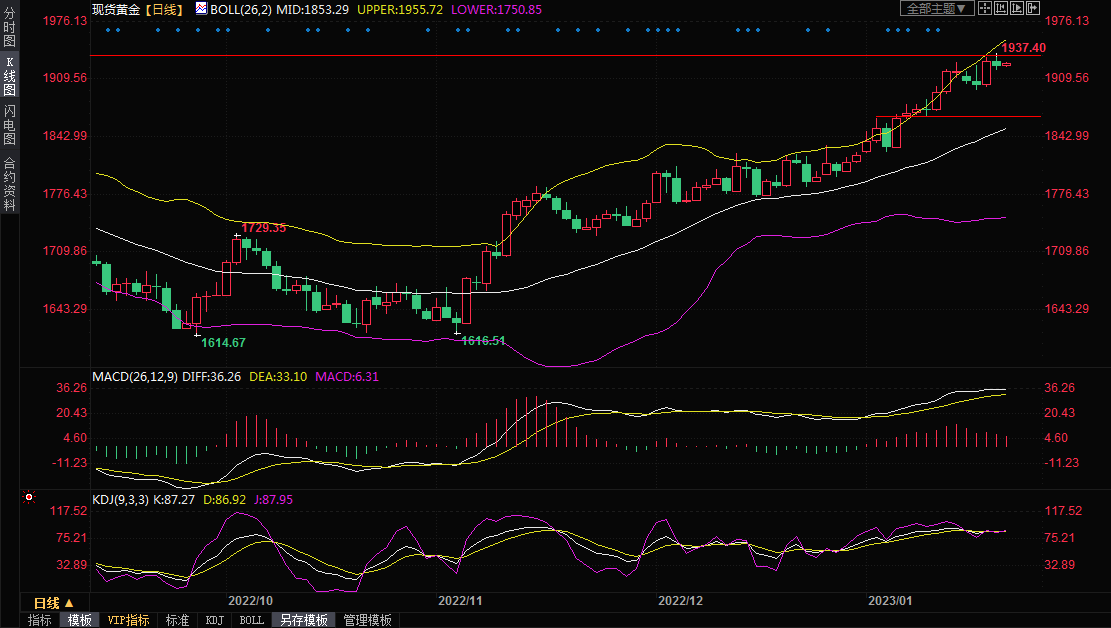Click the crosshair cursor icon

coord(984,8)
